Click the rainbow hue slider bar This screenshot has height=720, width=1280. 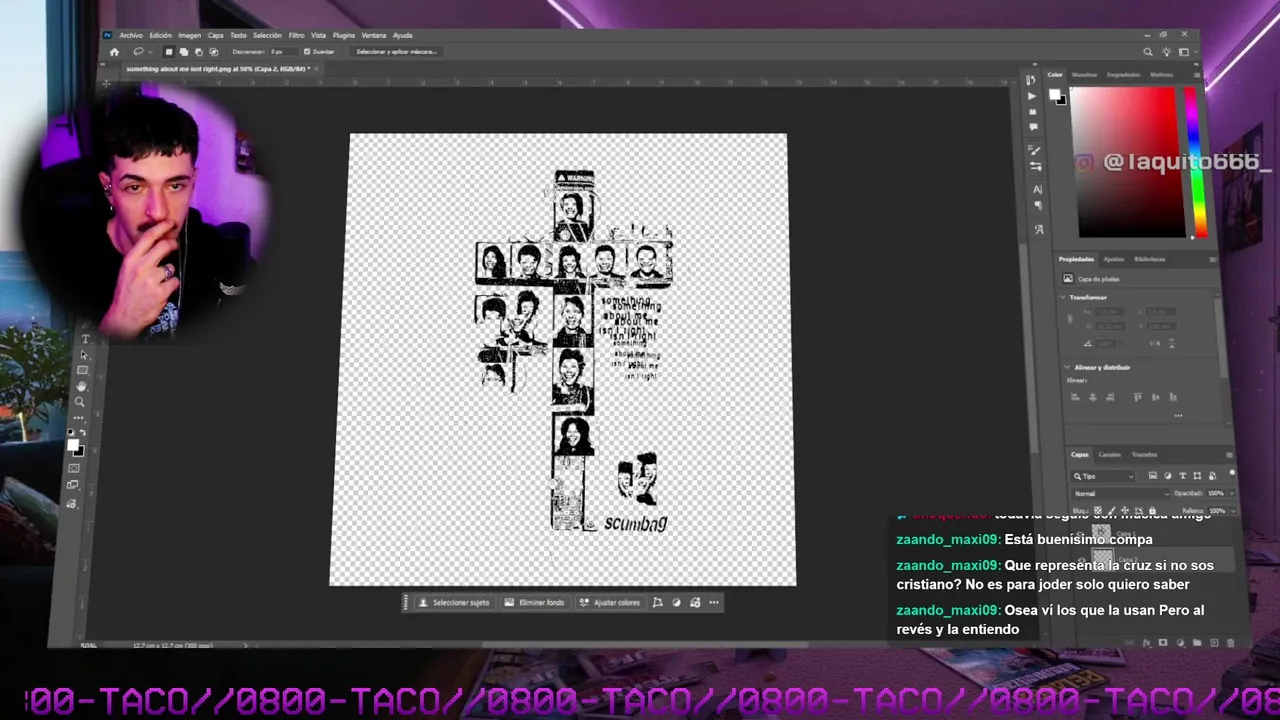1194,162
